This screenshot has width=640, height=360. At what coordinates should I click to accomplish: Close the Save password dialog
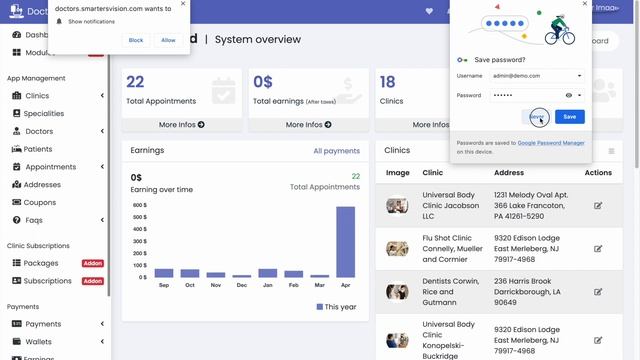[584, 3]
